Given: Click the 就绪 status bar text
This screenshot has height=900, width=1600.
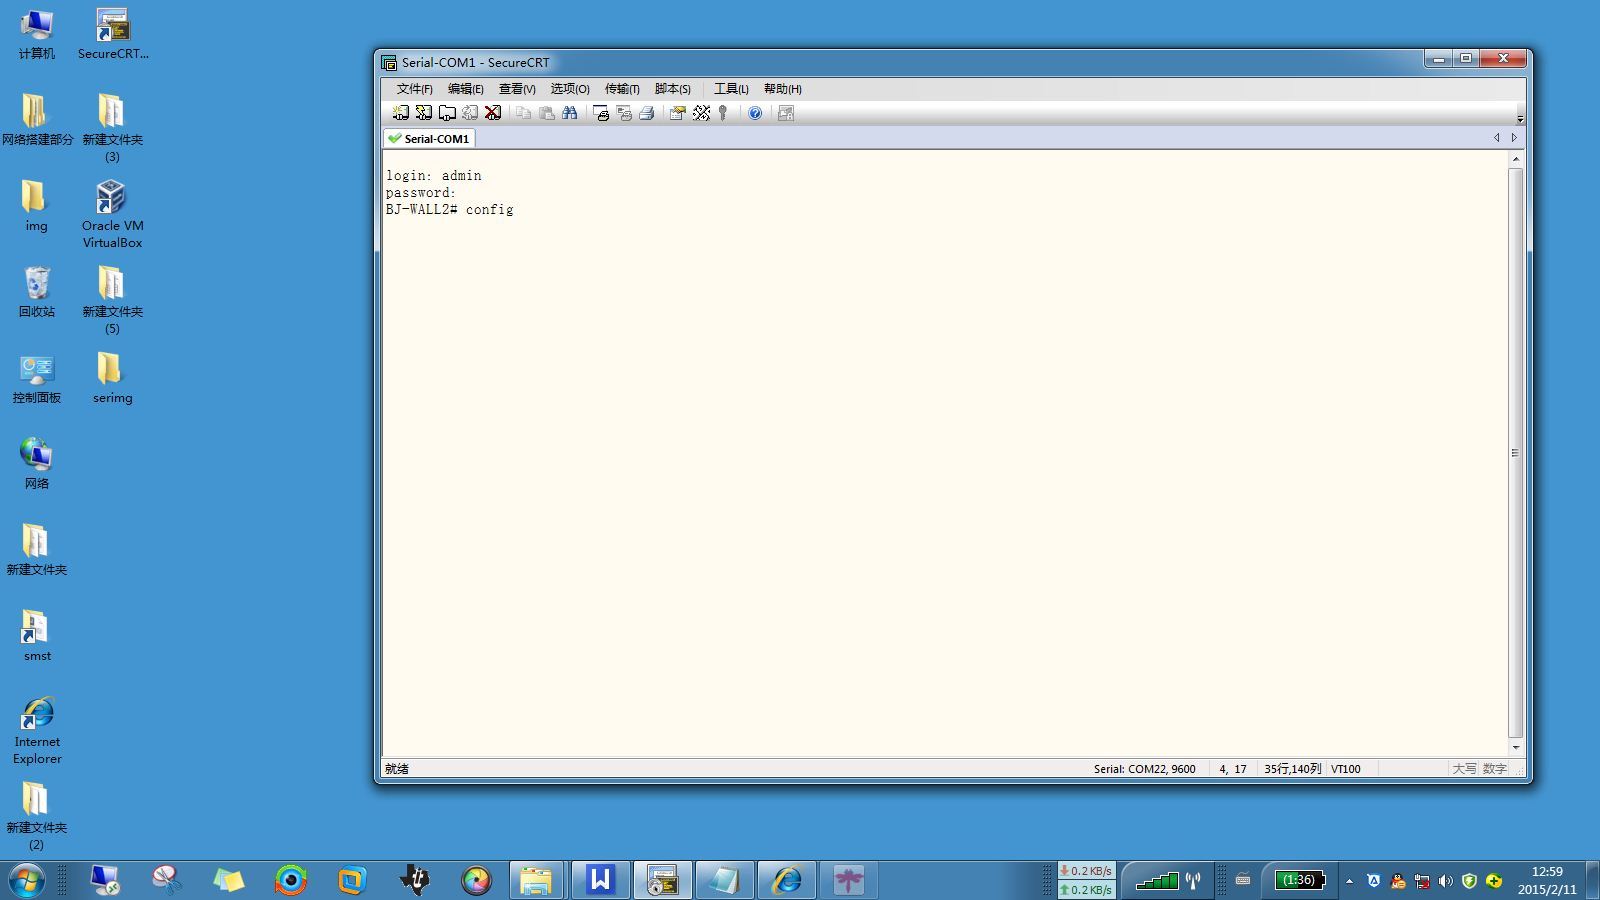Looking at the screenshot, I should [x=397, y=769].
